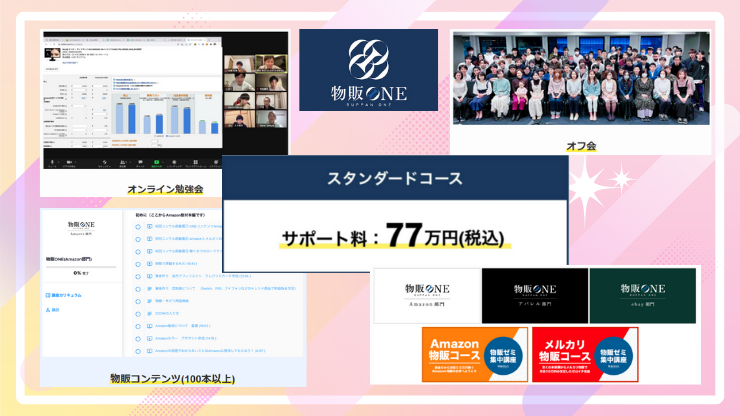This screenshot has height=416, width=740.
Task: Open Zoom security shield icon
Action: click(105, 162)
